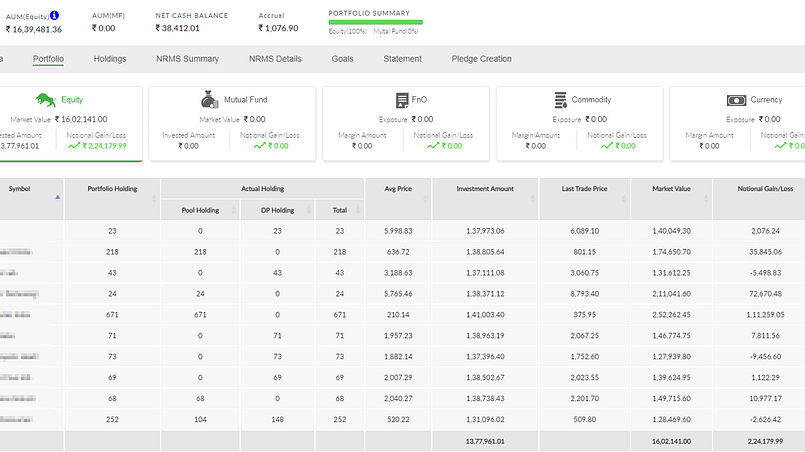Go to the Goals tab
The image size is (805, 452).
(x=342, y=59)
